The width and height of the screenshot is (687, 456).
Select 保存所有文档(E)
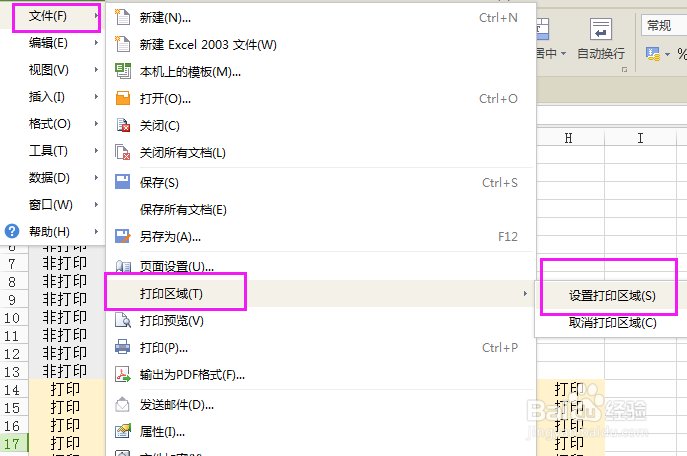click(x=321, y=209)
